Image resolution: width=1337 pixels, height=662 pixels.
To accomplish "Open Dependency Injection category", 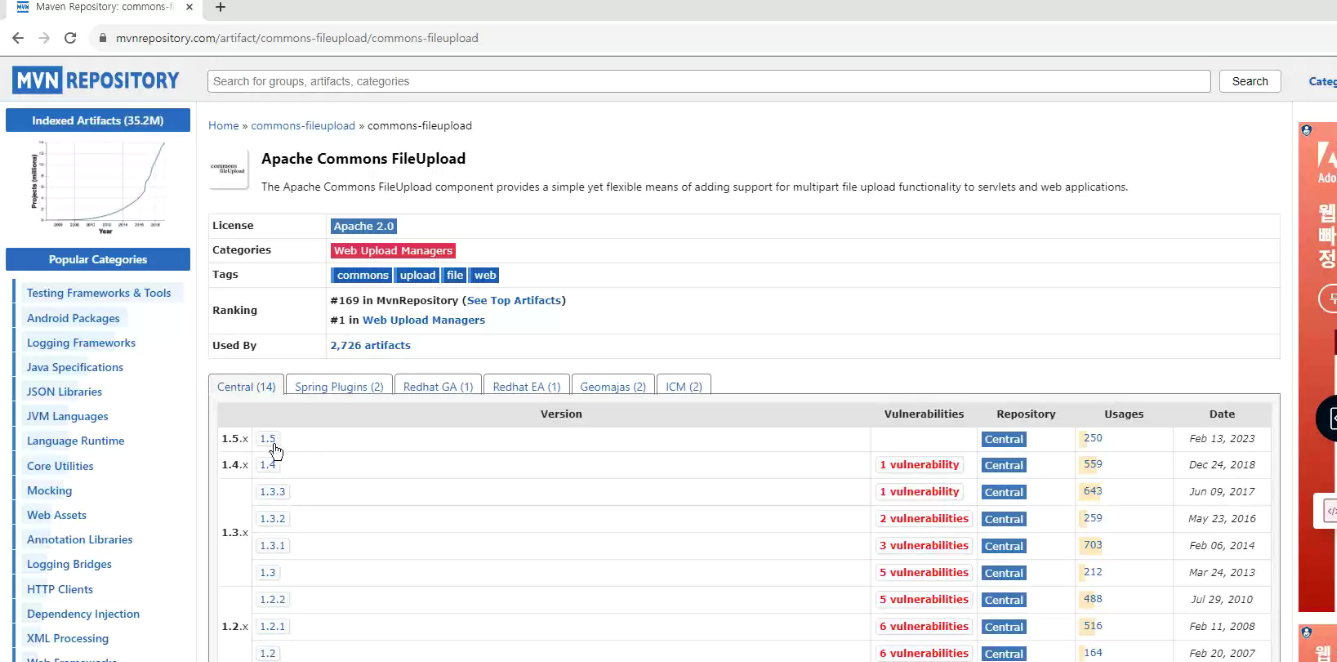I will (x=83, y=614).
